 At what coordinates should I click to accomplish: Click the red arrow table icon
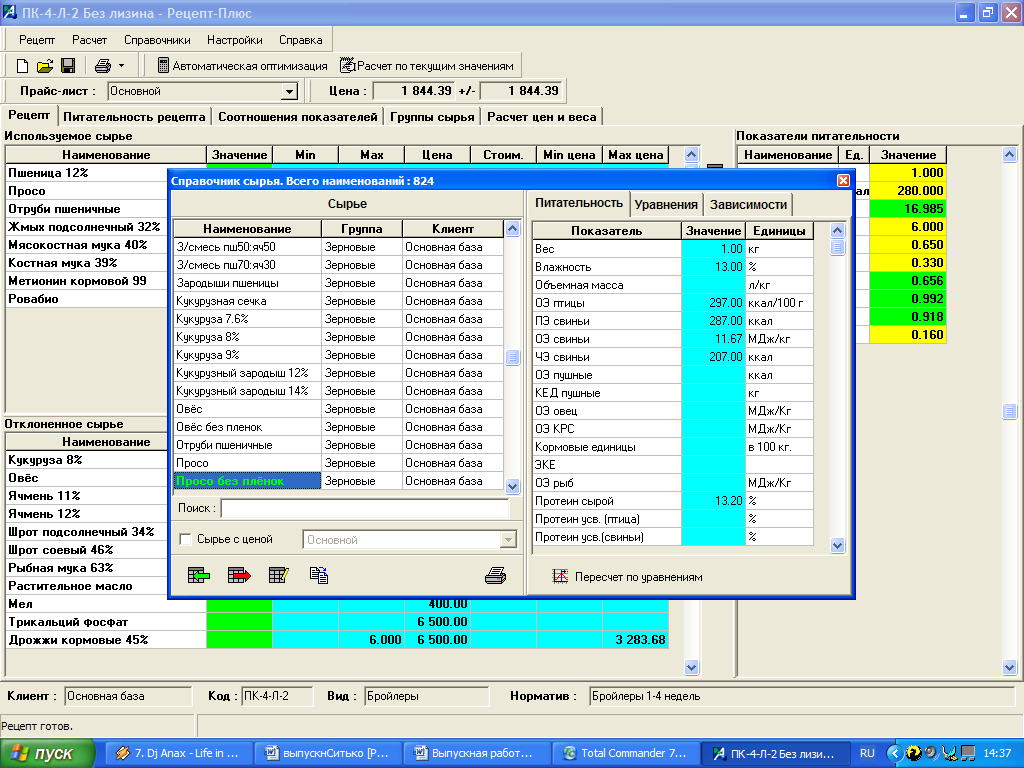click(x=238, y=575)
